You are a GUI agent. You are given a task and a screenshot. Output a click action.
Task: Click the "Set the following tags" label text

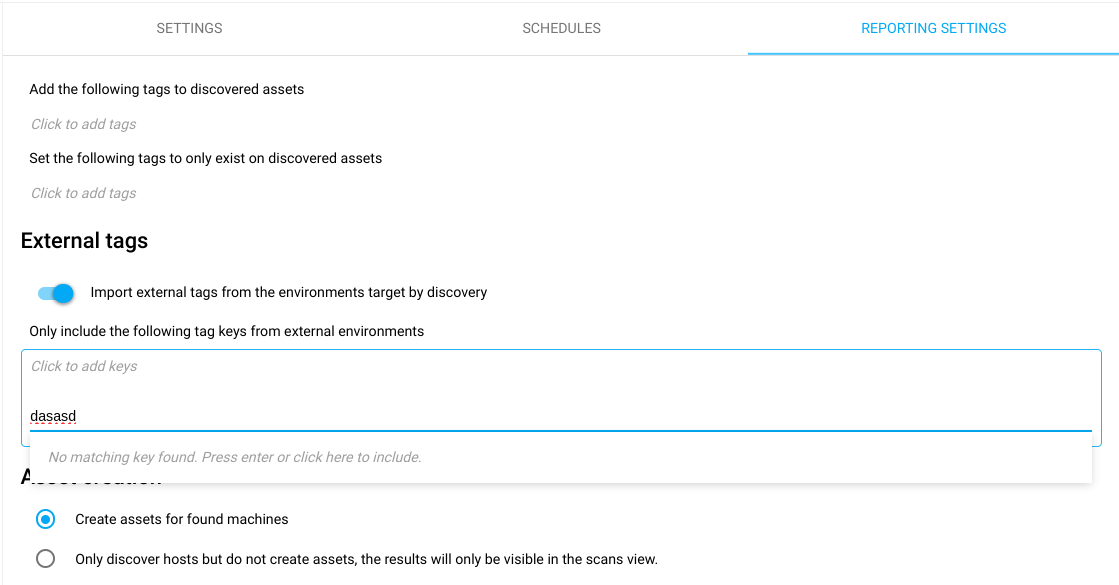pos(205,157)
